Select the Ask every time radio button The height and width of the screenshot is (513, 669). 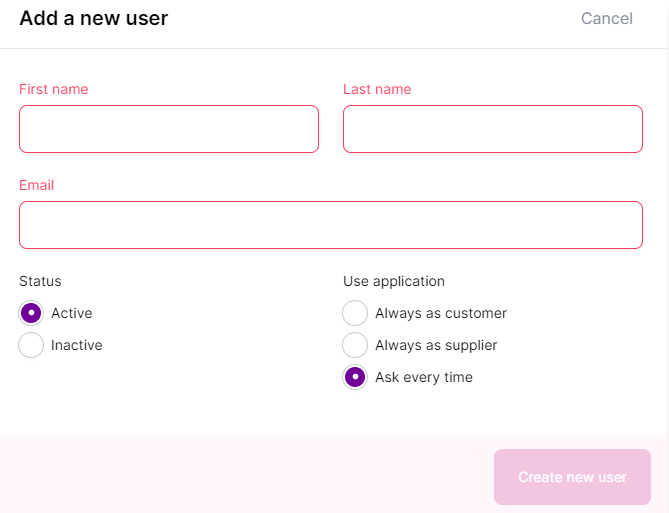pos(355,377)
